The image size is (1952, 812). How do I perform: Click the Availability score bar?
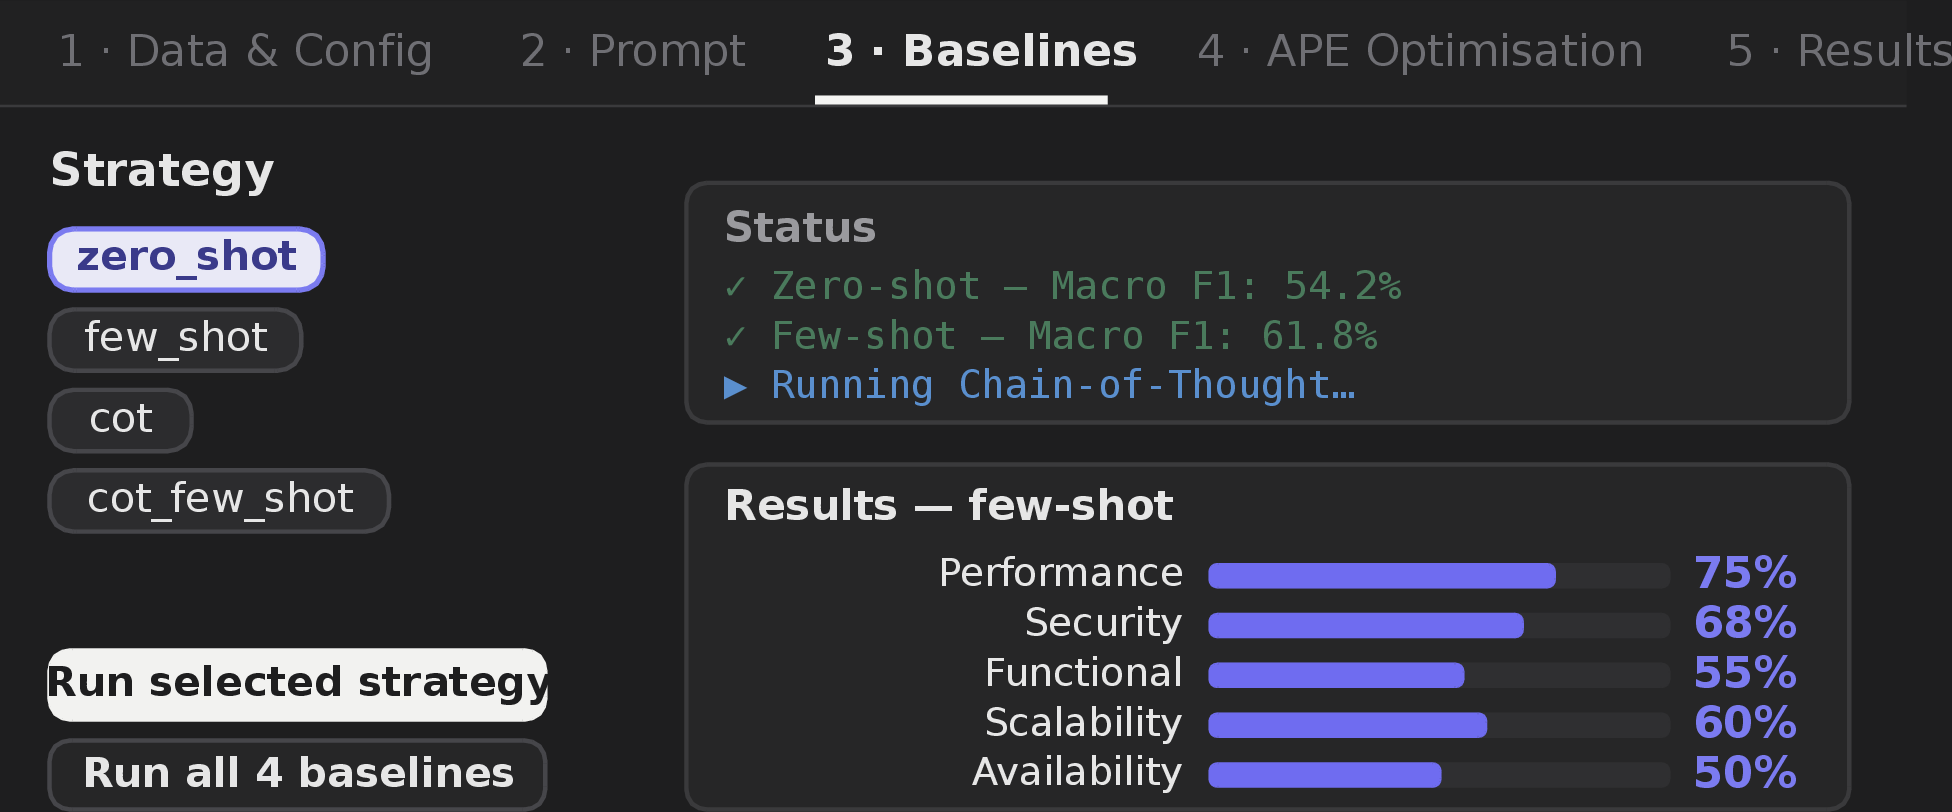coord(1439,775)
